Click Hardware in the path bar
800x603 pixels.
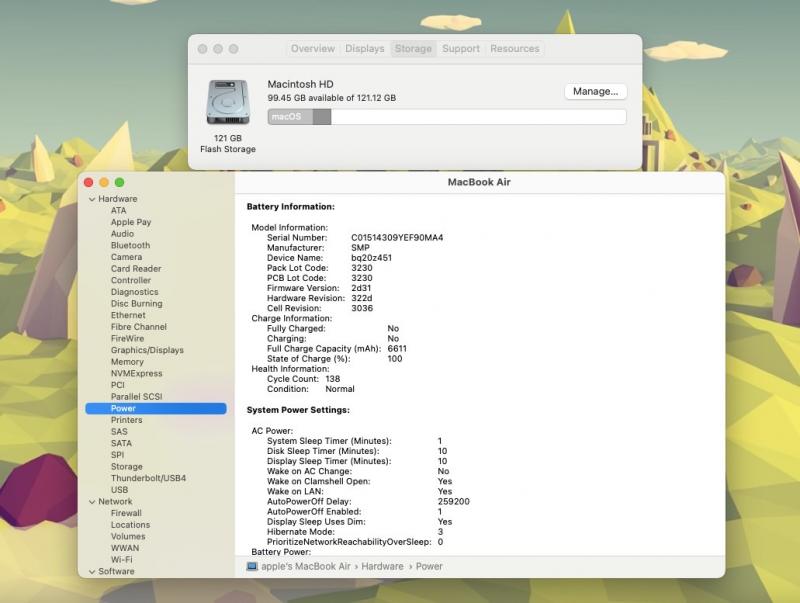tap(382, 566)
